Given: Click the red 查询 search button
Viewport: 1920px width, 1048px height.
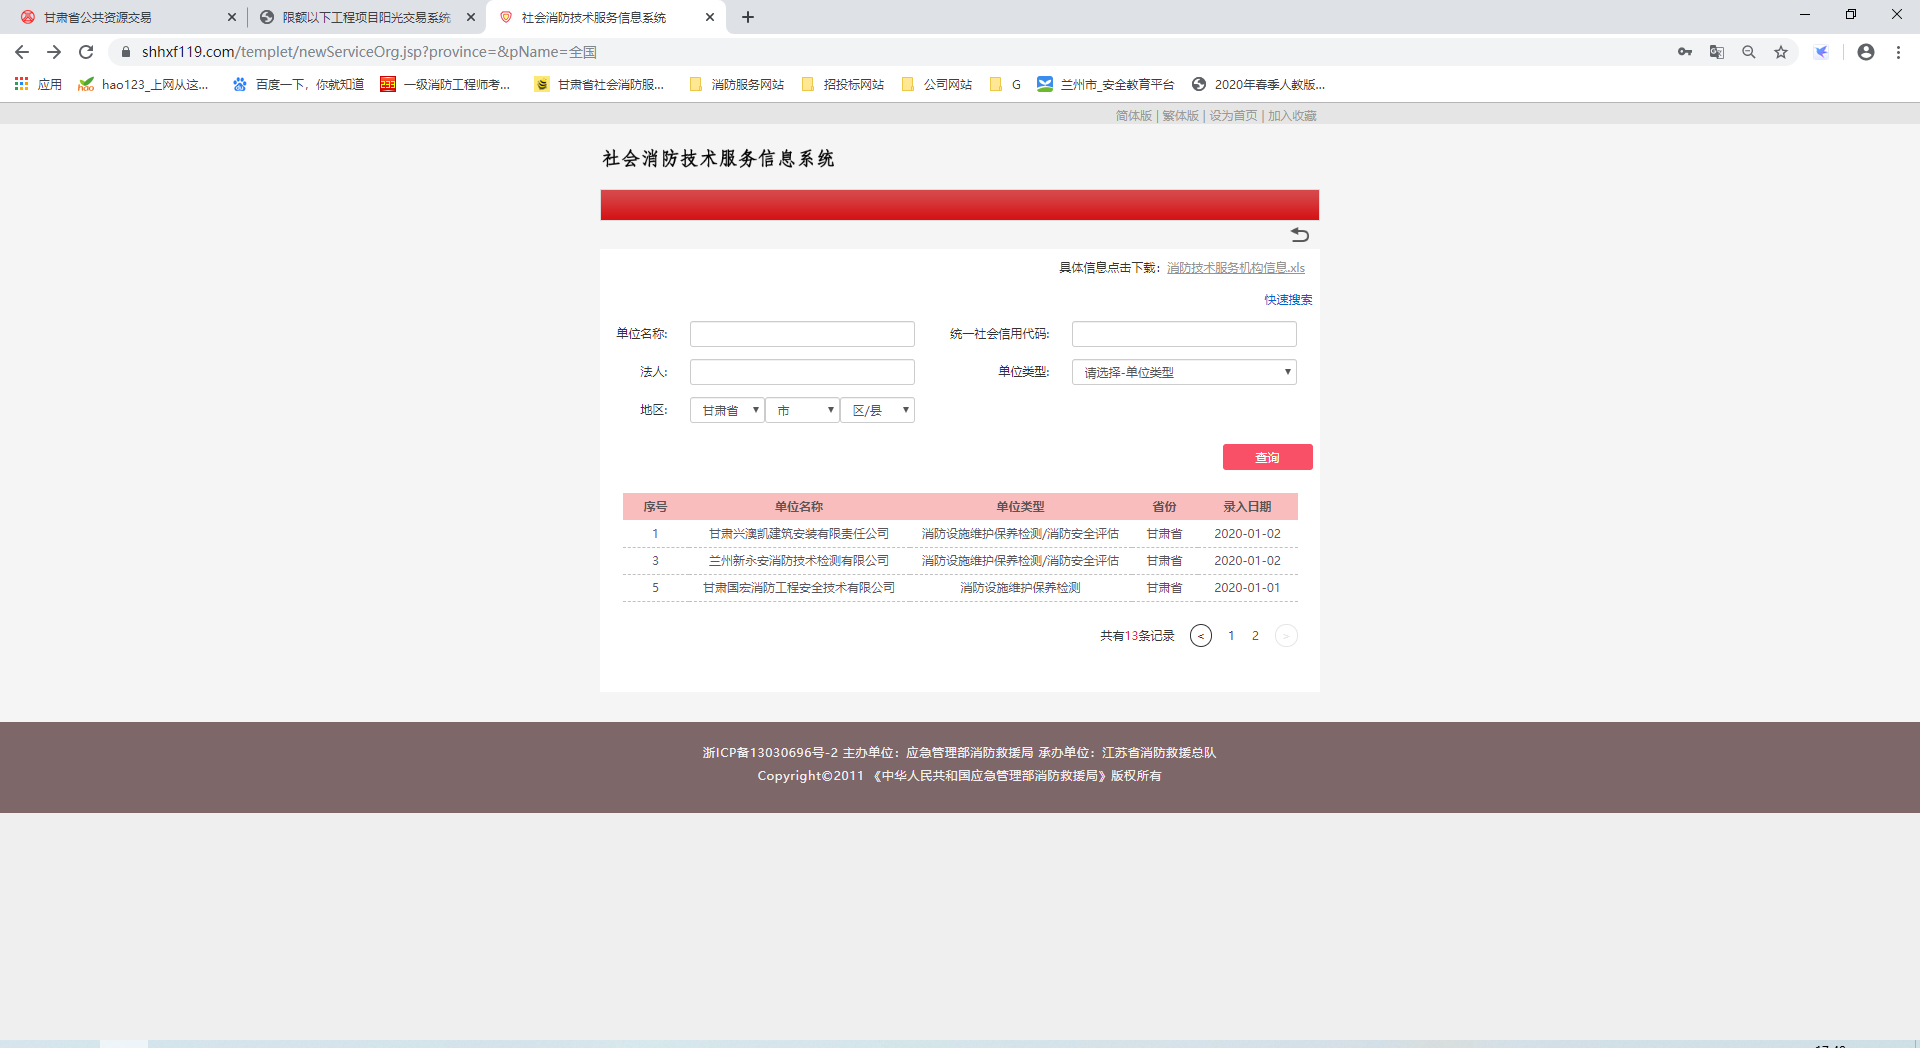Looking at the screenshot, I should click(x=1267, y=457).
